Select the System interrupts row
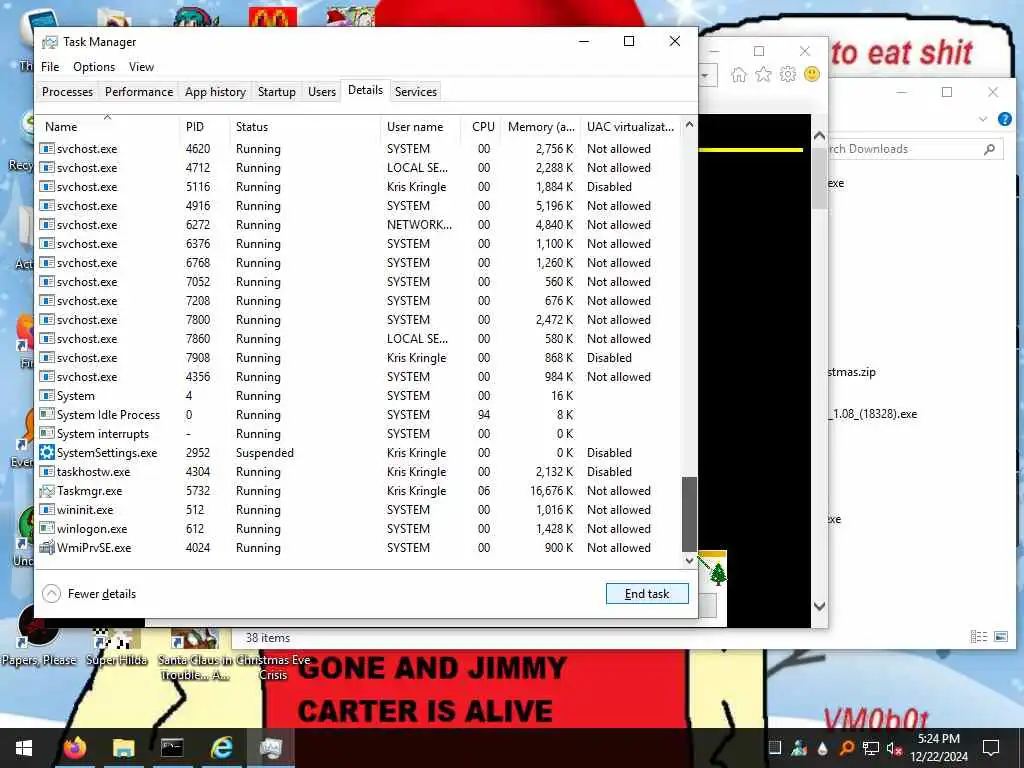The image size is (1024, 768). coord(360,434)
